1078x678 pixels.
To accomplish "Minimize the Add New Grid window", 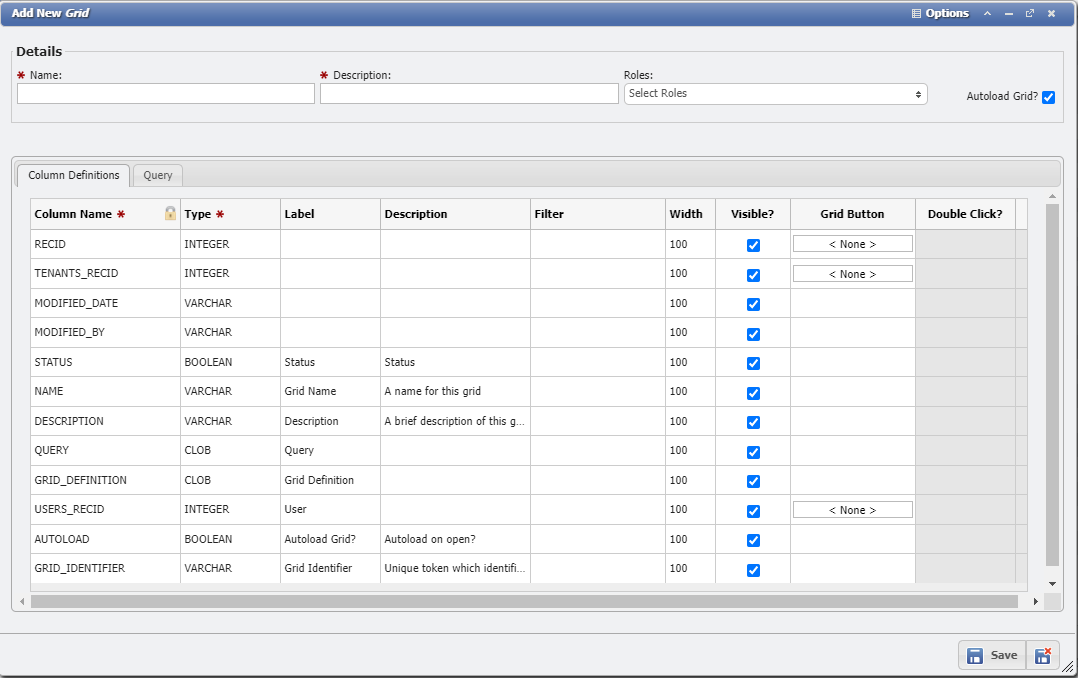I will [x=1009, y=14].
